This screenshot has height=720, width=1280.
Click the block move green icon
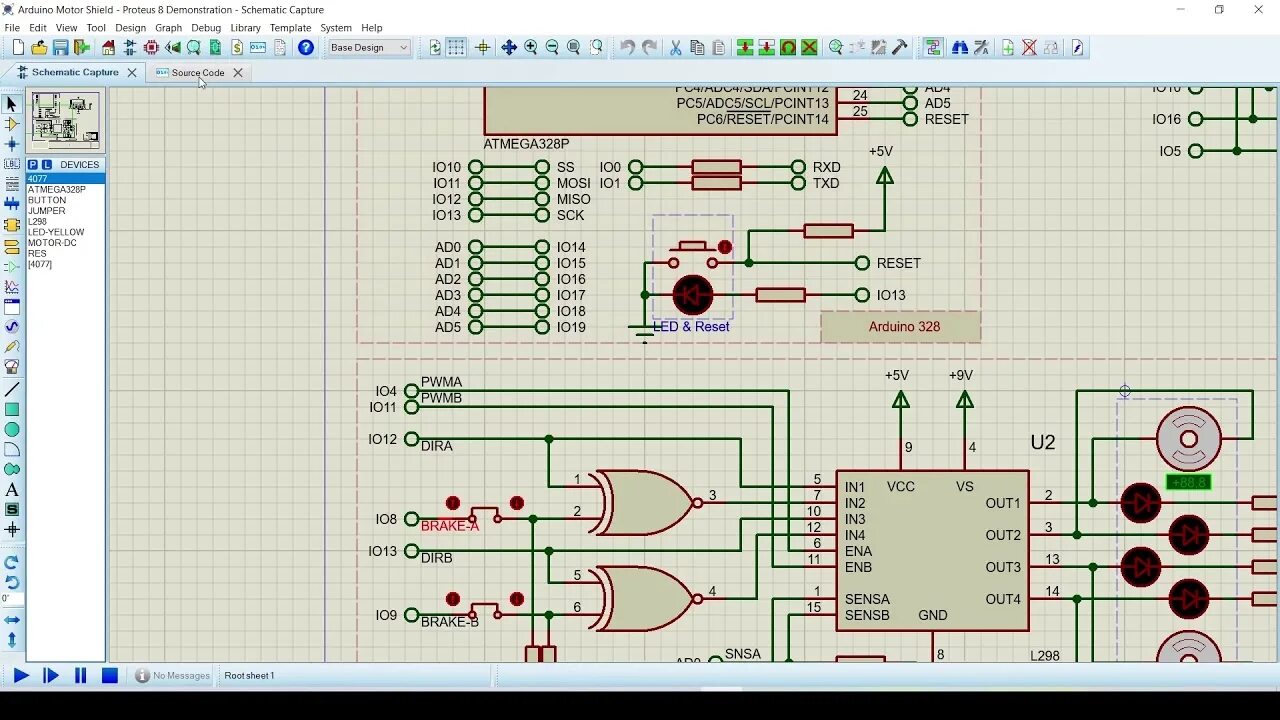(x=767, y=48)
